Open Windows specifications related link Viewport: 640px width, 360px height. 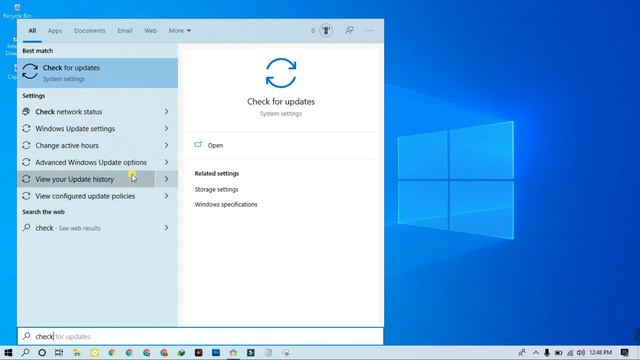(x=226, y=204)
